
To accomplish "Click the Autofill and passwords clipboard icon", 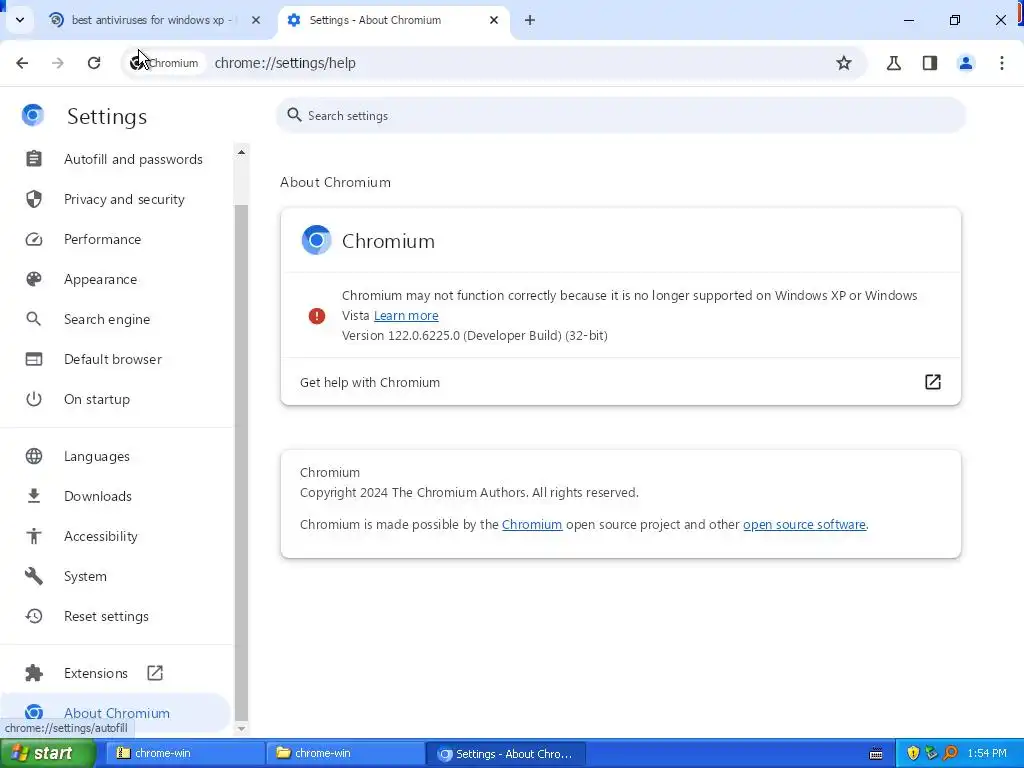I will 34,159.
